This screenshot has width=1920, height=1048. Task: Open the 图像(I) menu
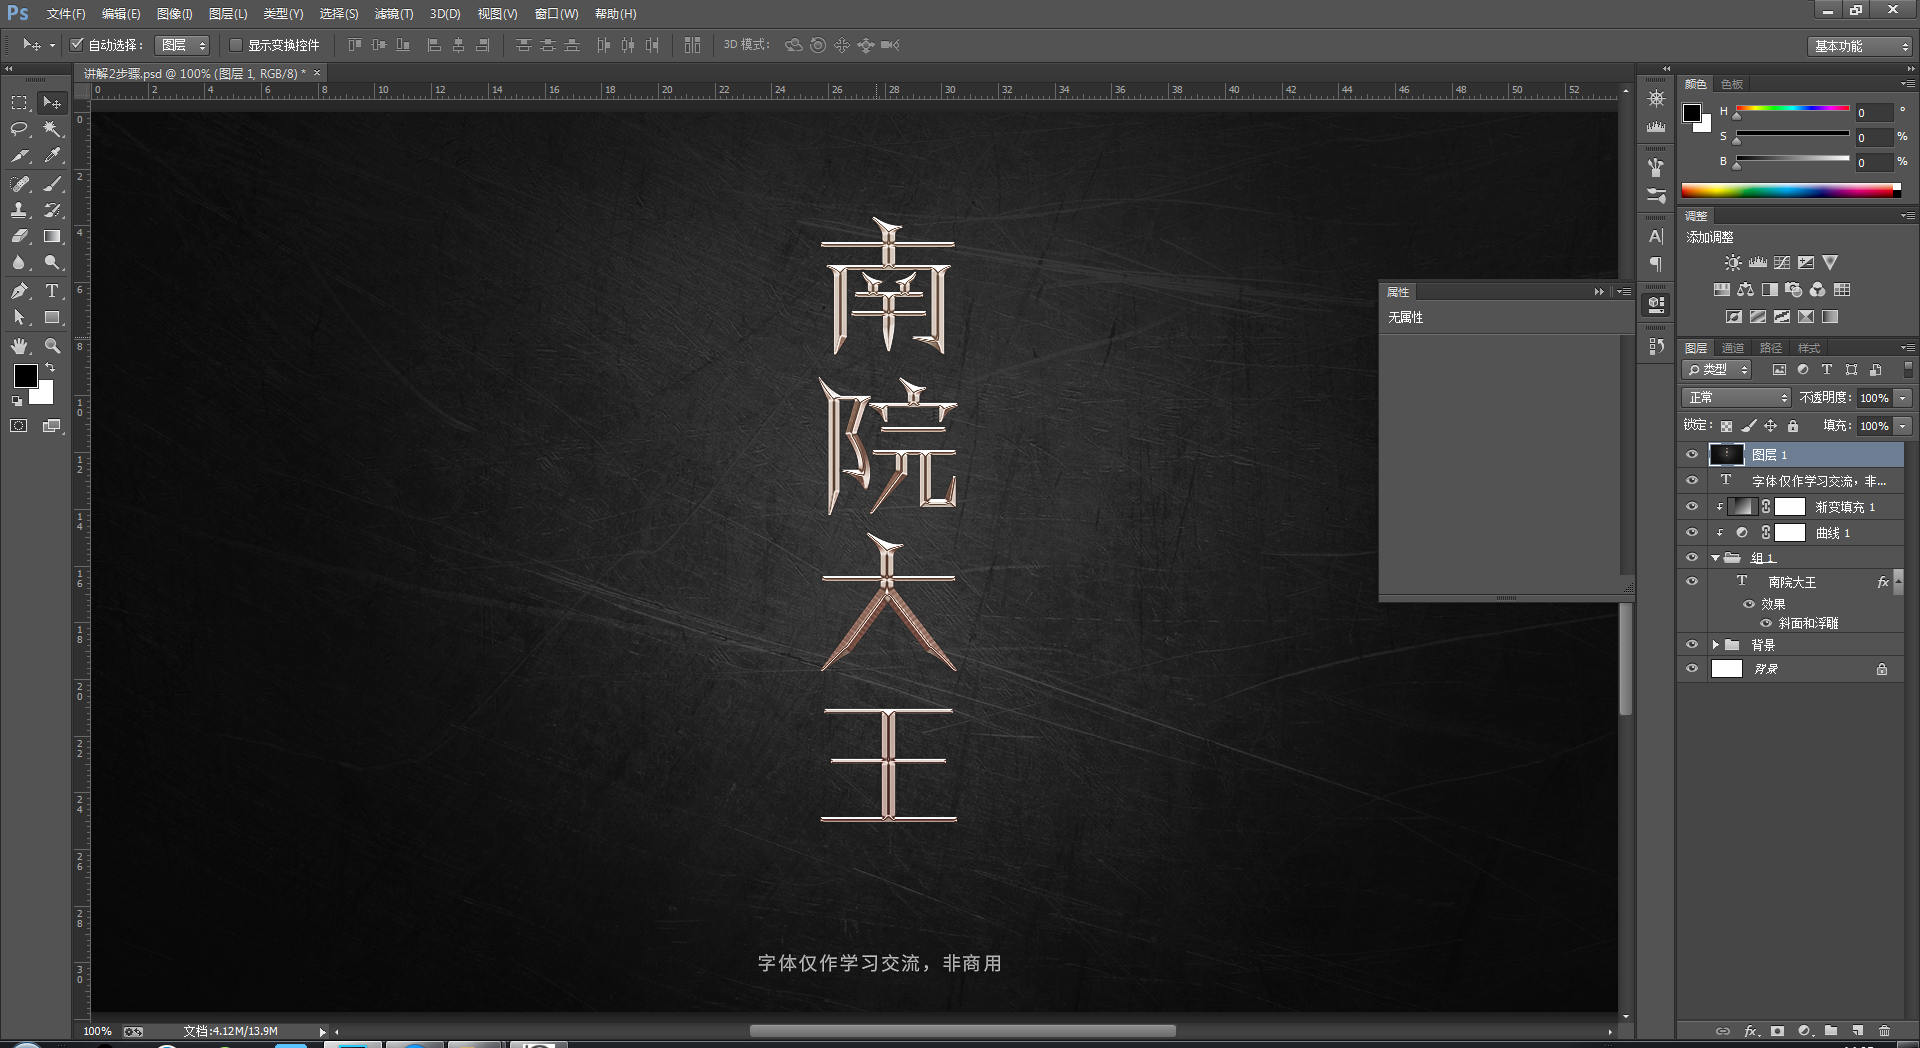(x=175, y=14)
